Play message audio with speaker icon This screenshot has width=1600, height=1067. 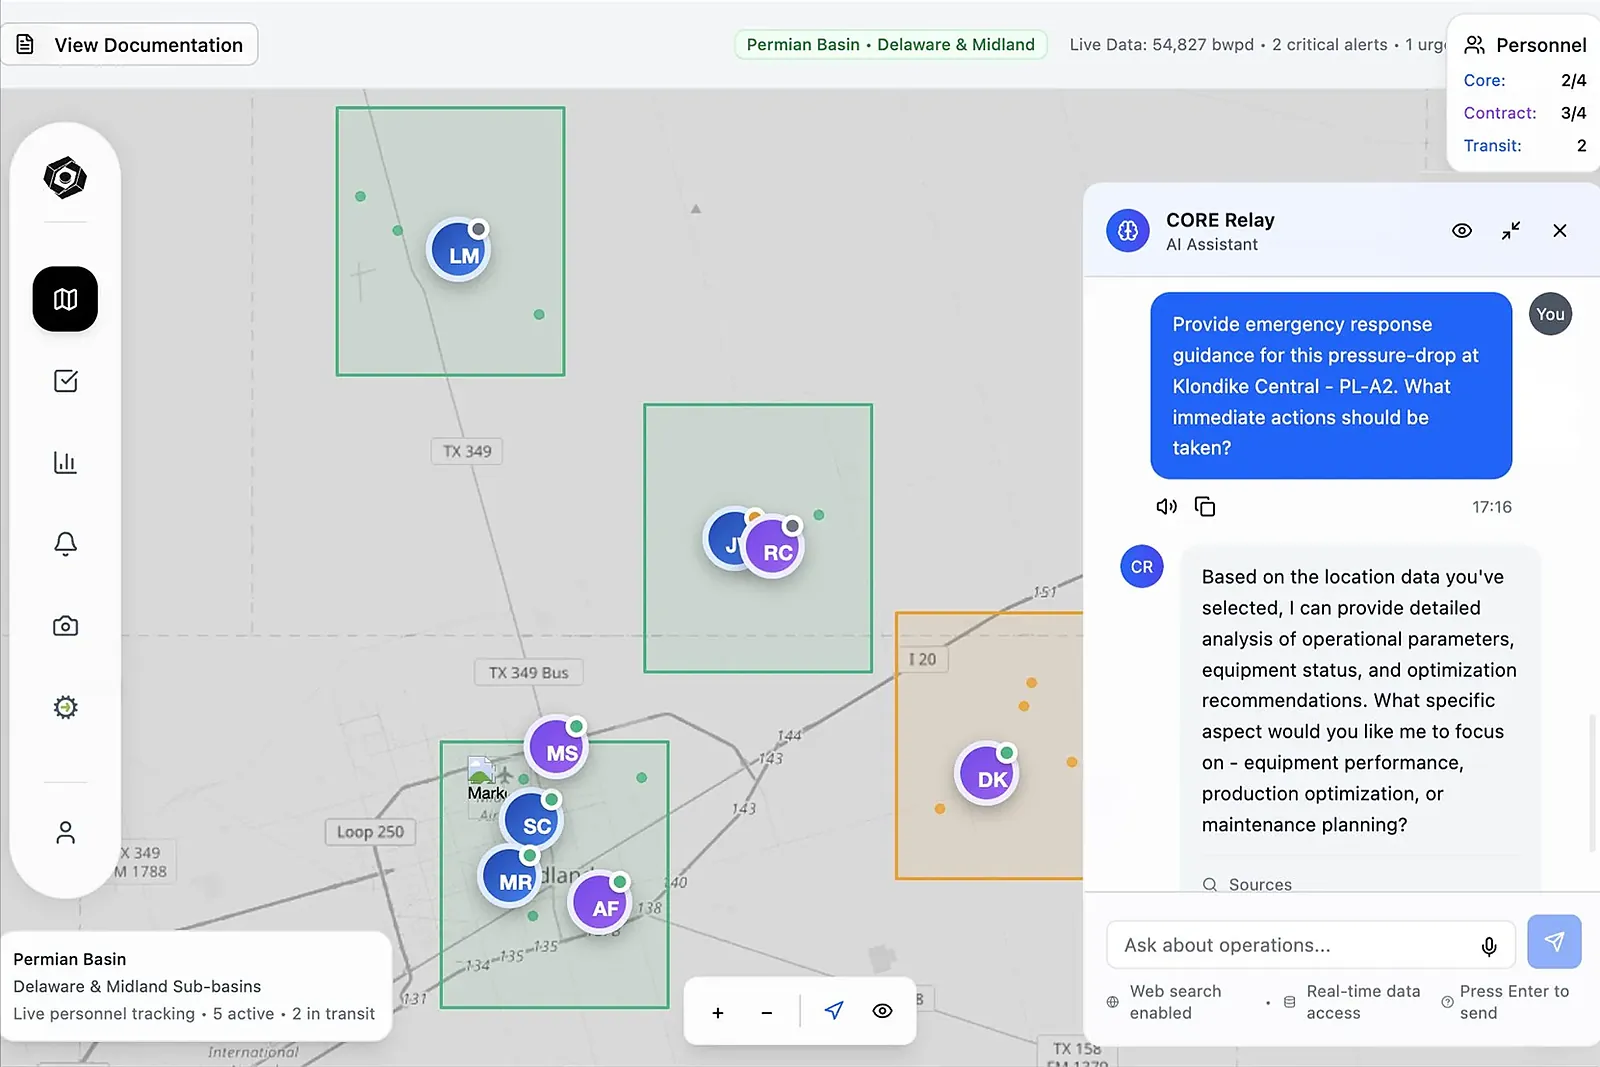pos(1166,507)
